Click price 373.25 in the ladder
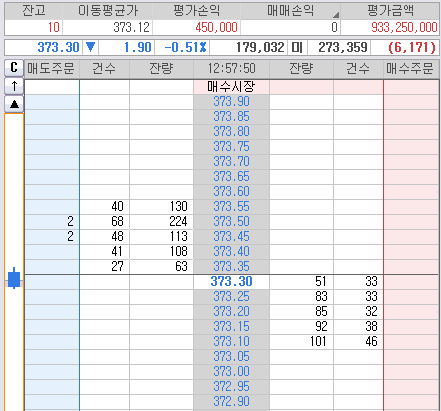The height and width of the screenshot is (411, 441). [231, 297]
